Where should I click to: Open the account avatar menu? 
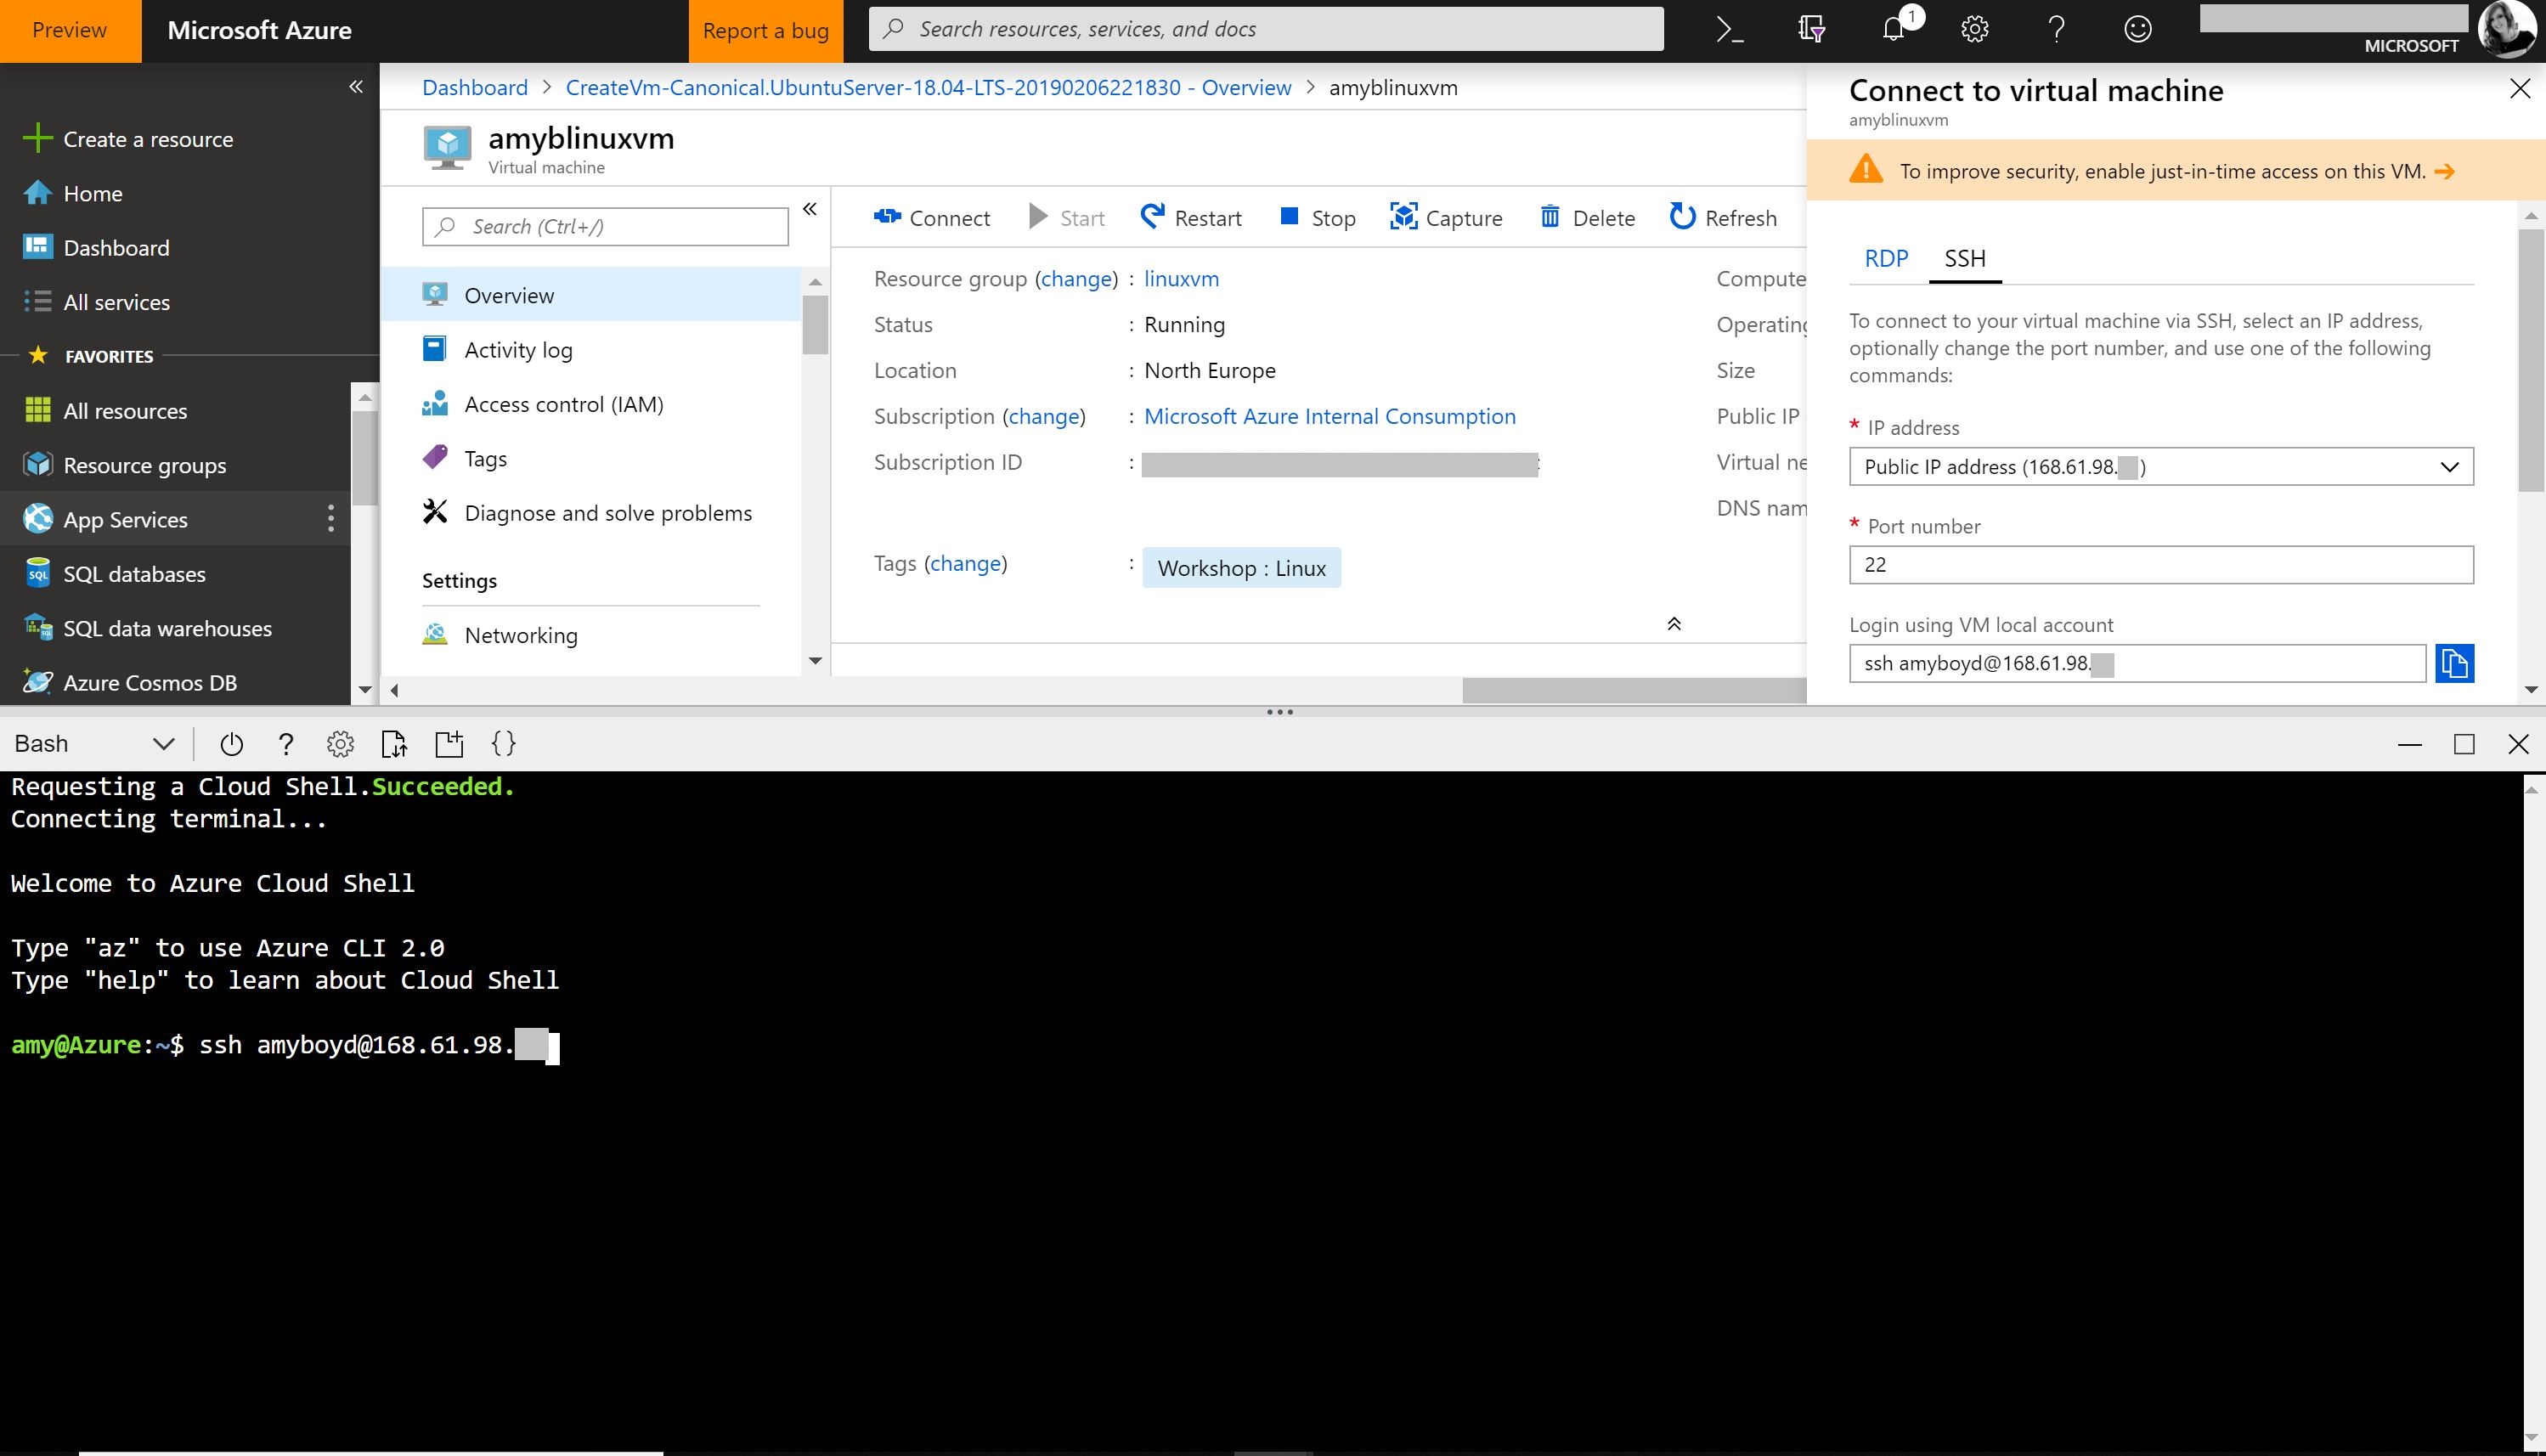(2506, 30)
